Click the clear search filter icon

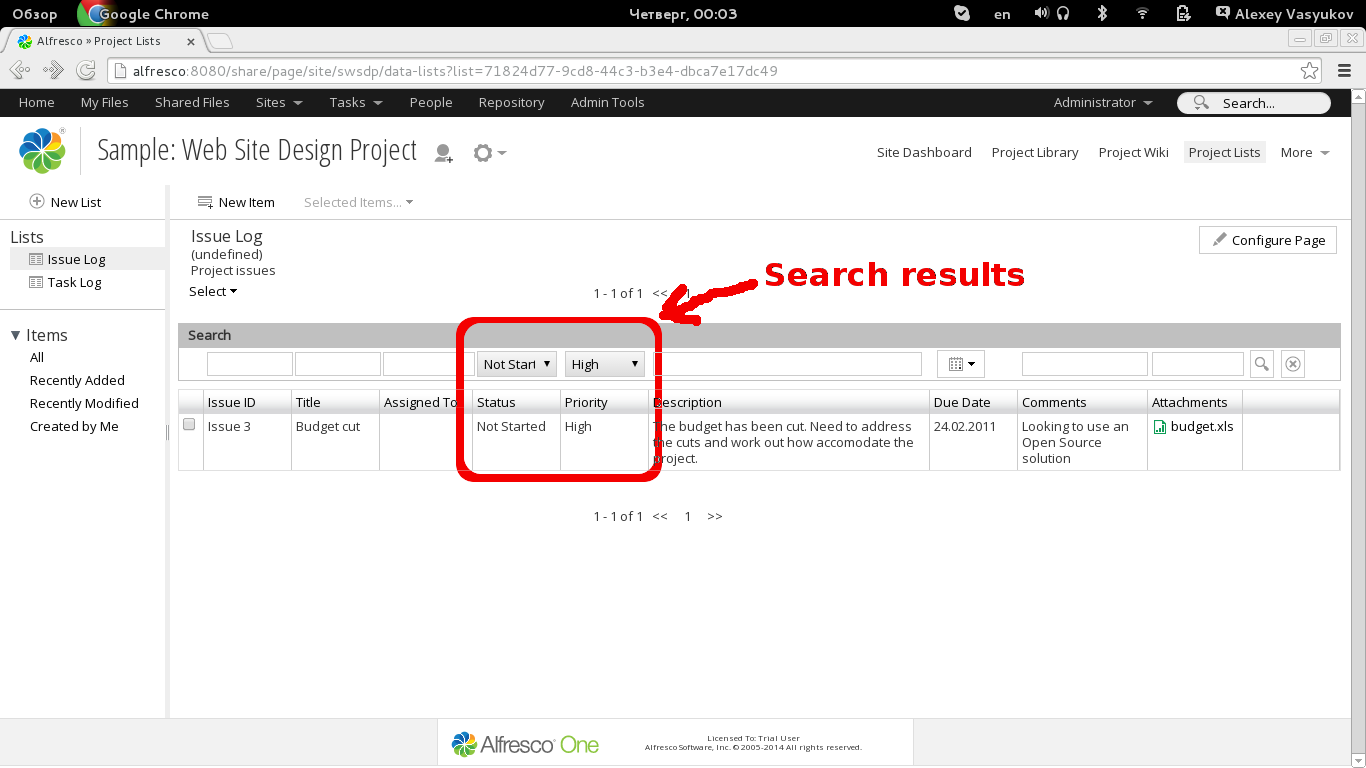pos(1293,364)
